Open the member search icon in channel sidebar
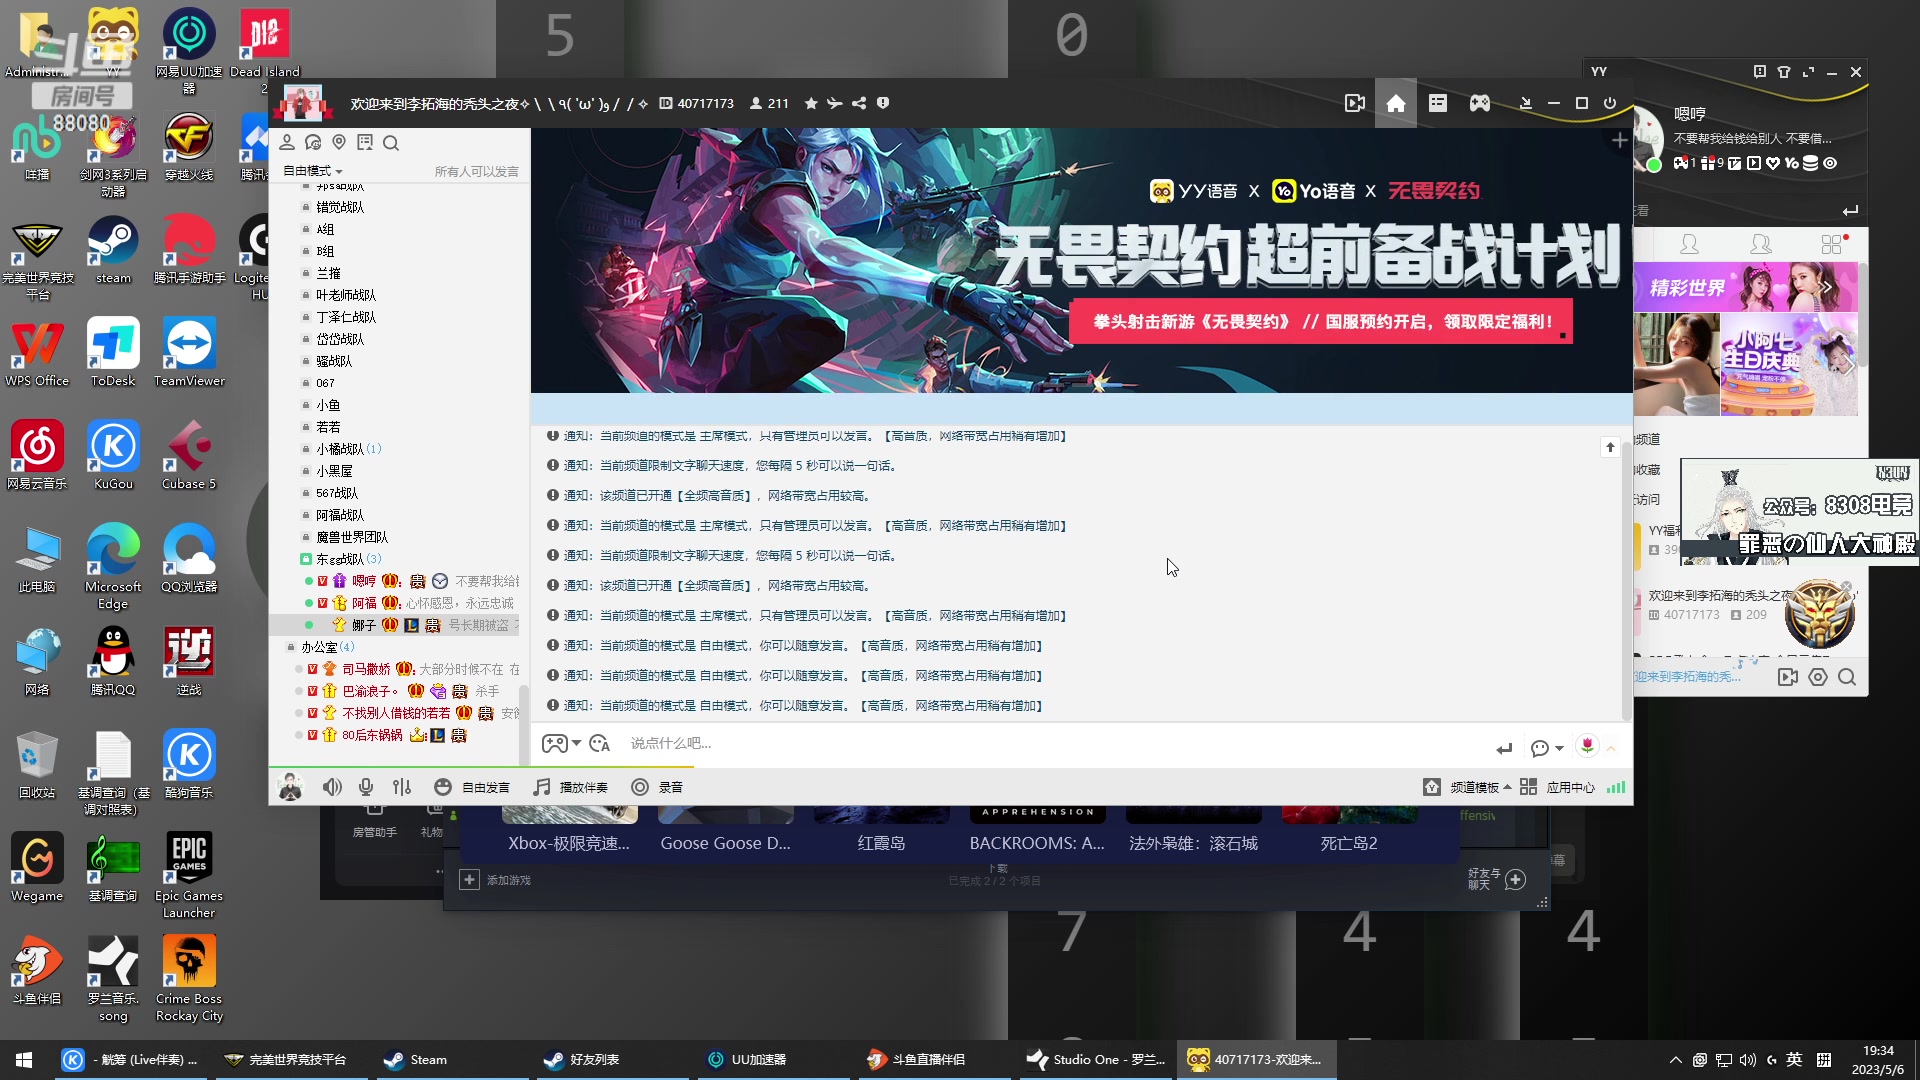 [x=391, y=142]
